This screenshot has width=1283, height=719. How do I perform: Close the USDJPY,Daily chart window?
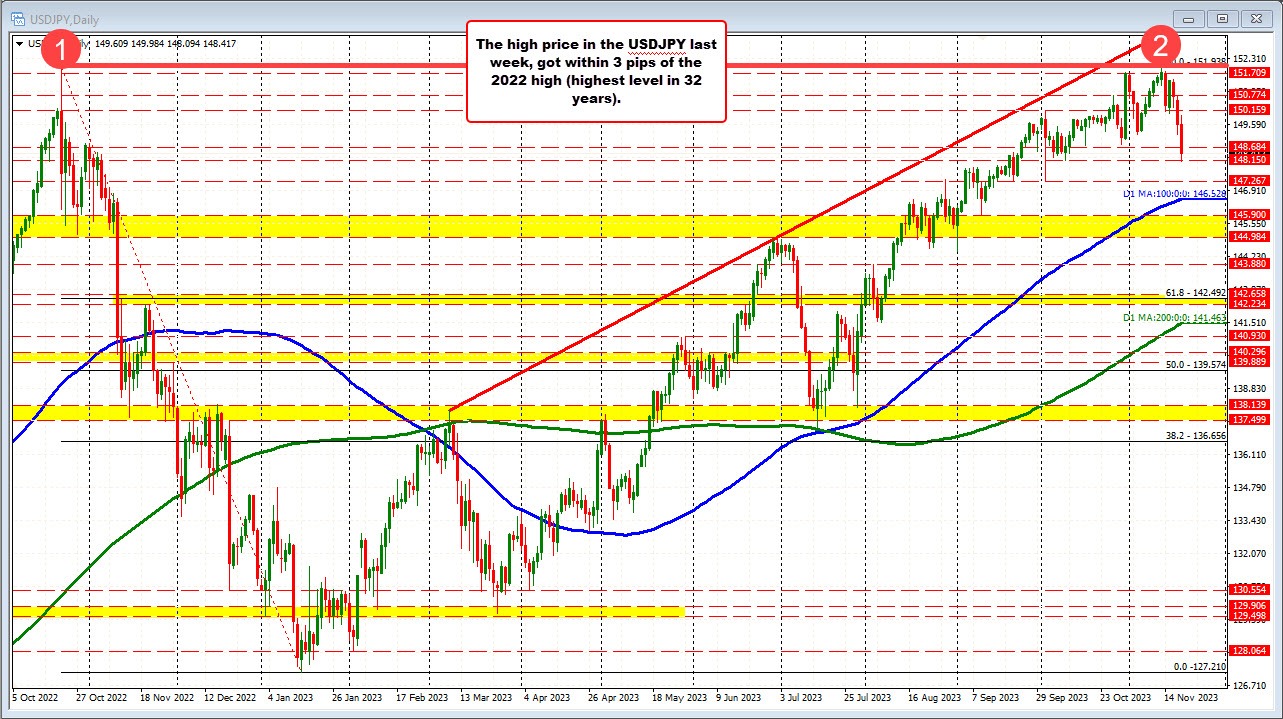(1255, 17)
